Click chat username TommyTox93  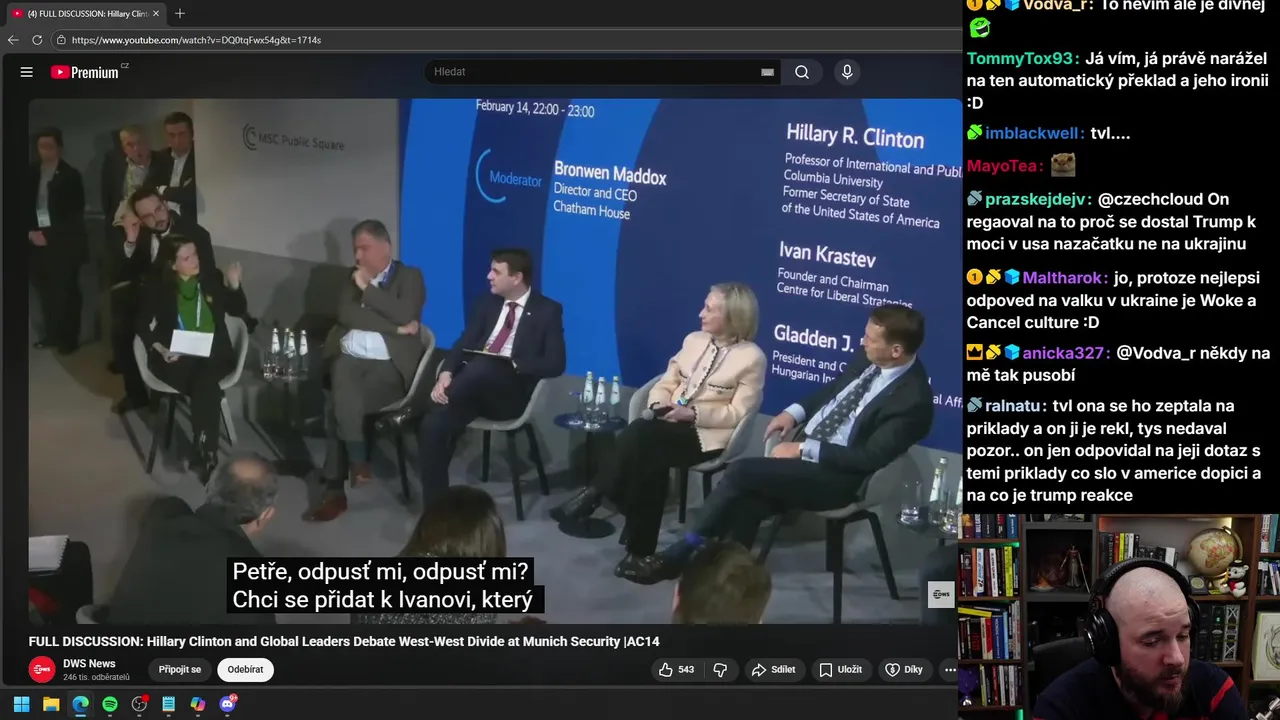tap(1020, 59)
